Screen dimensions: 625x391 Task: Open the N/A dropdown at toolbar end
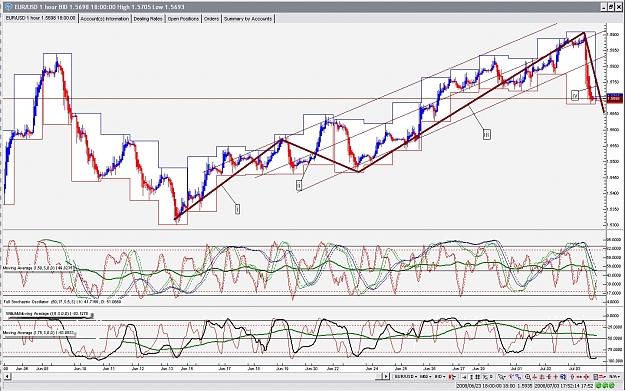[x=614, y=377]
